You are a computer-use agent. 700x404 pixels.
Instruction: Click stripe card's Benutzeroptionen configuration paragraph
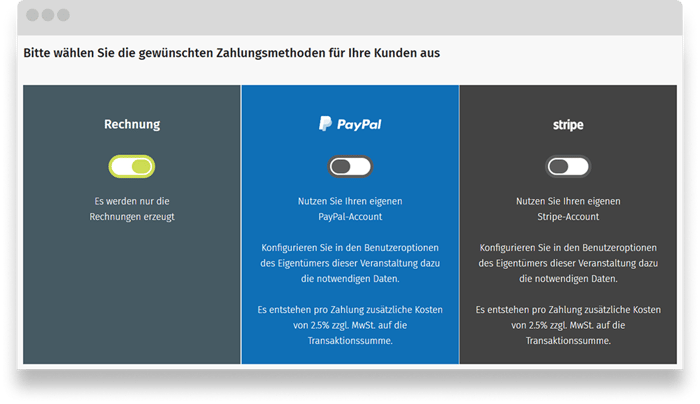(568, 263)
